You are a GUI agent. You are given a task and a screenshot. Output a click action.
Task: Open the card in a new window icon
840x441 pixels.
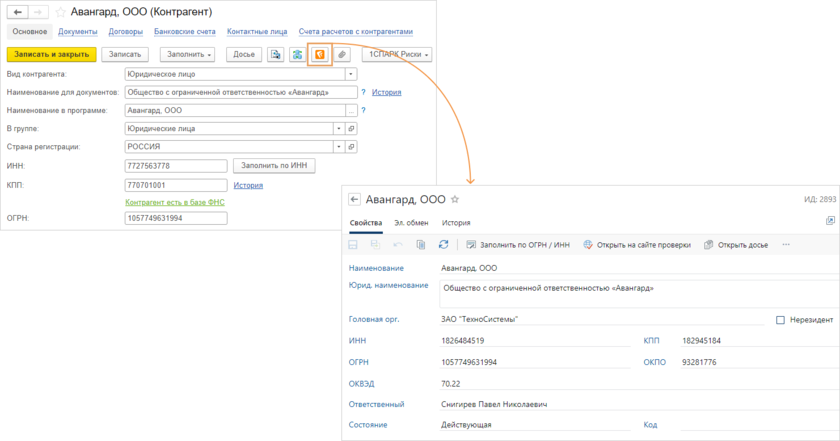coord(829,221)
